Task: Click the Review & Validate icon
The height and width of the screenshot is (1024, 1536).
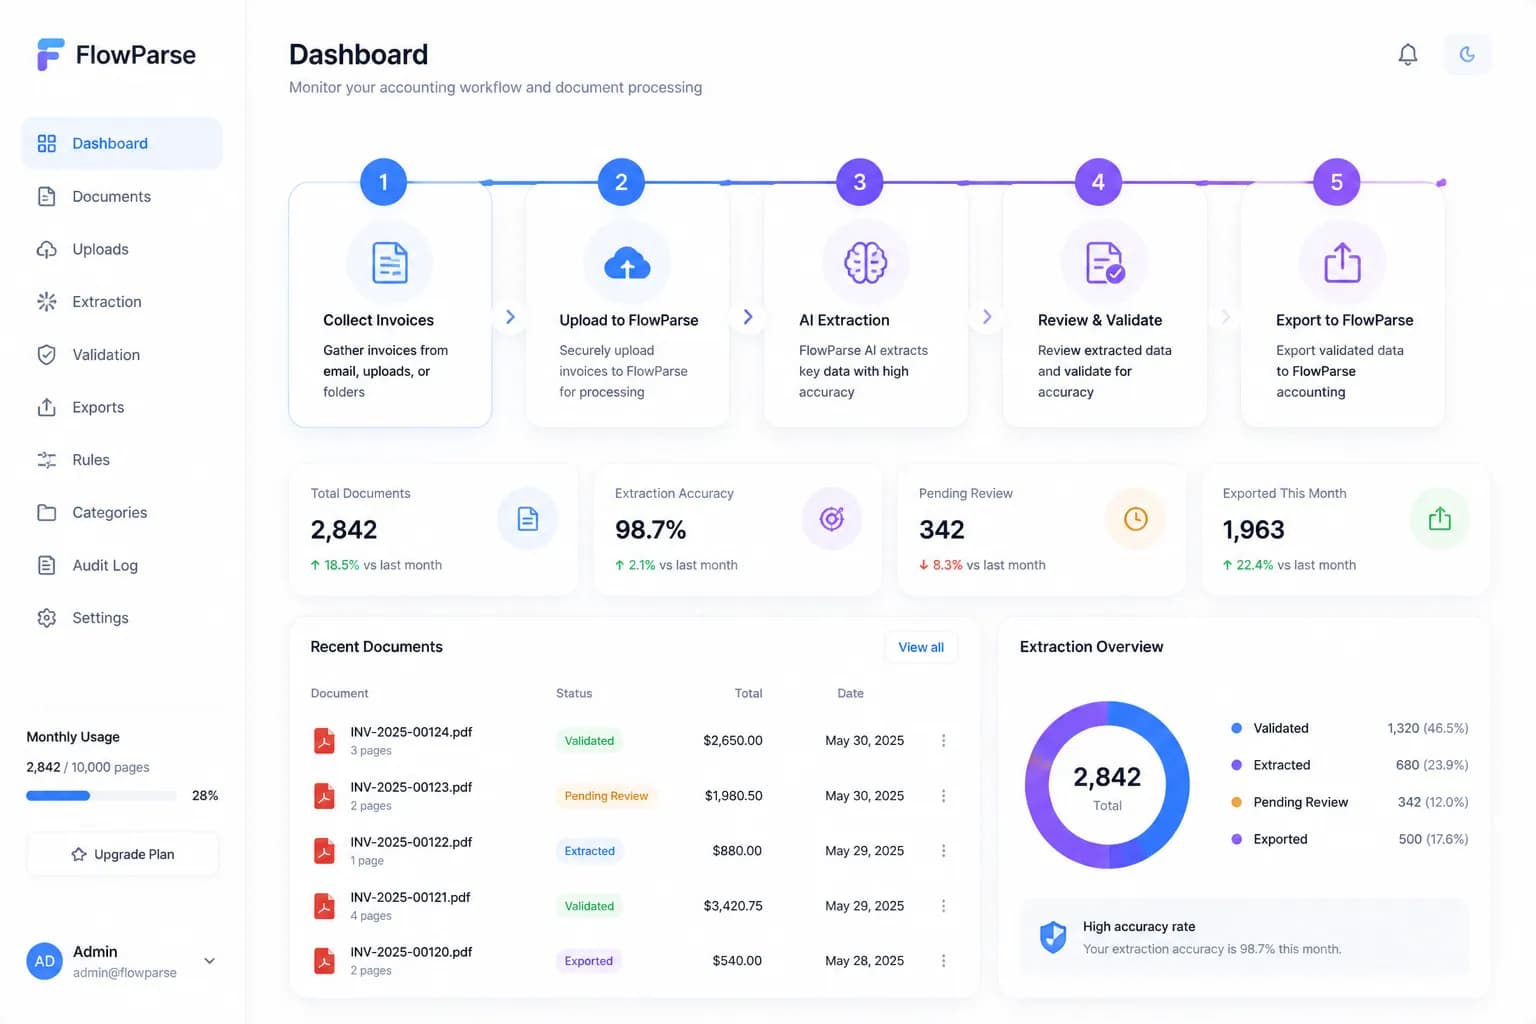Action: pos(1104,263)
